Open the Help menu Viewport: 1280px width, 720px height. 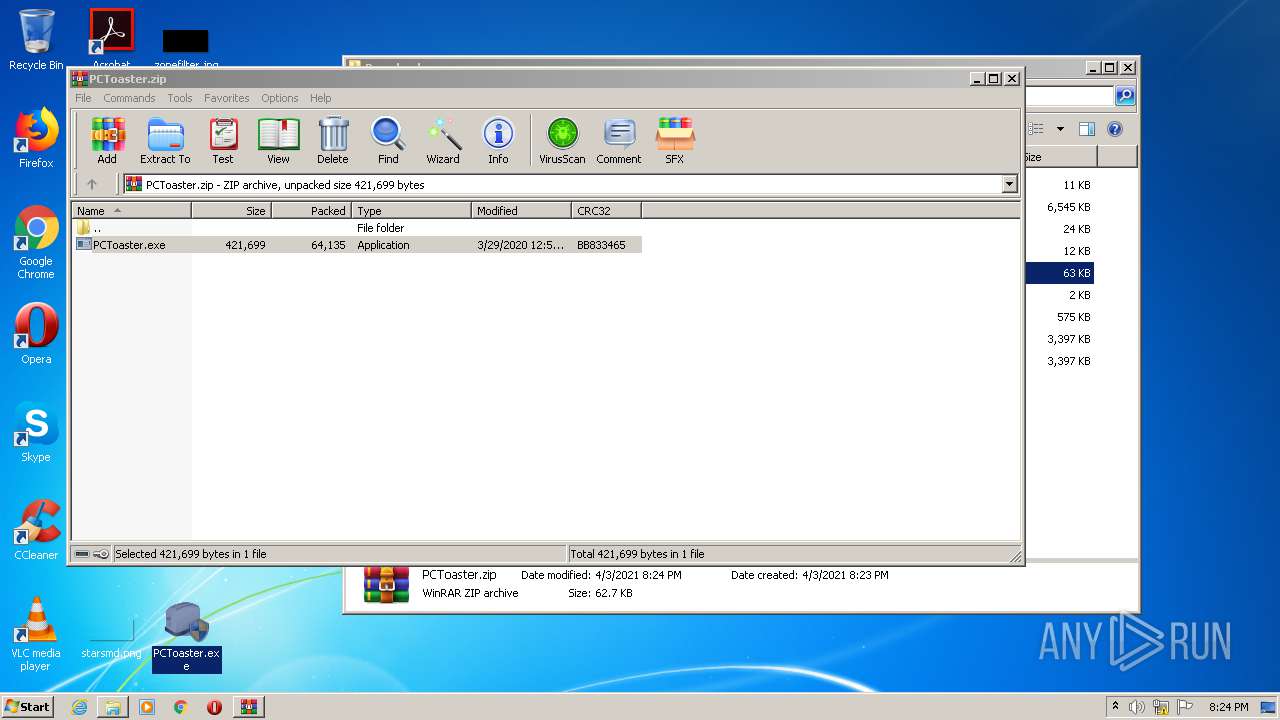pos(320,98)
